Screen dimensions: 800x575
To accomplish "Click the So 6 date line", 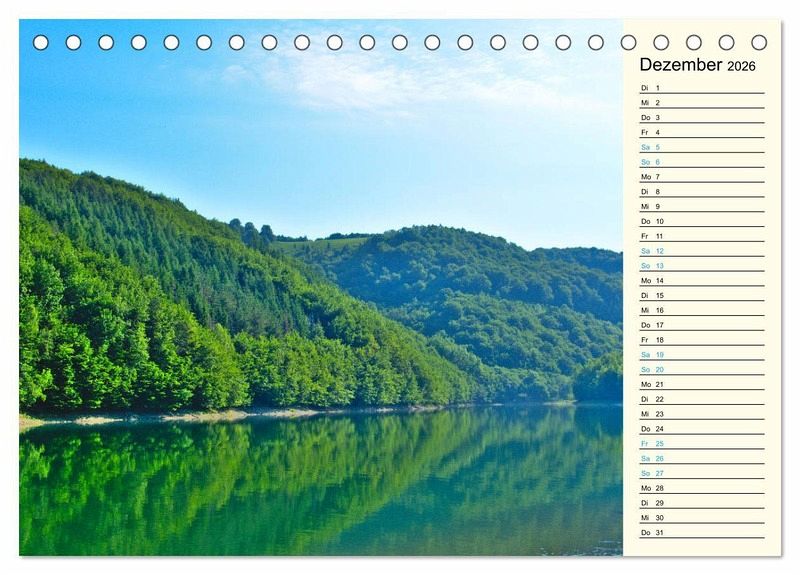I will [x=701, y=162].
